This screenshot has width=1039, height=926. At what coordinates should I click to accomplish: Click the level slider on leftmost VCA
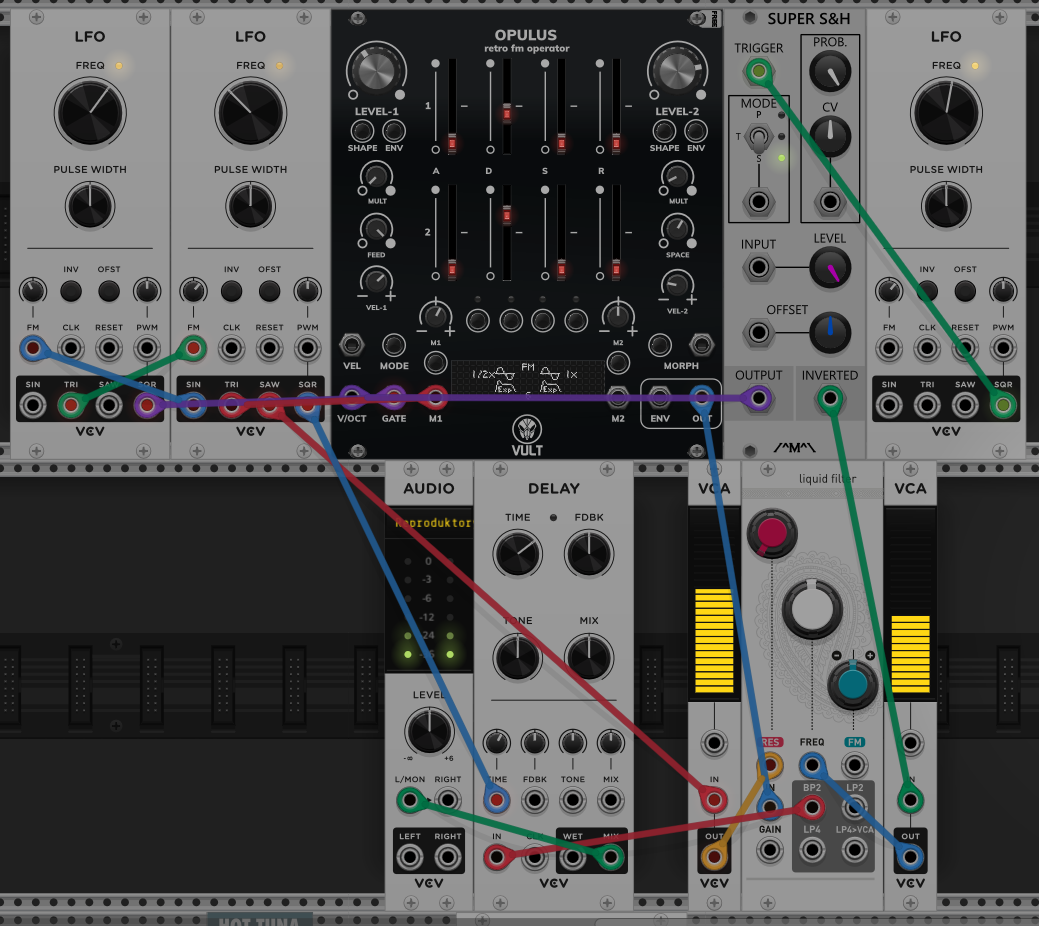714,603
